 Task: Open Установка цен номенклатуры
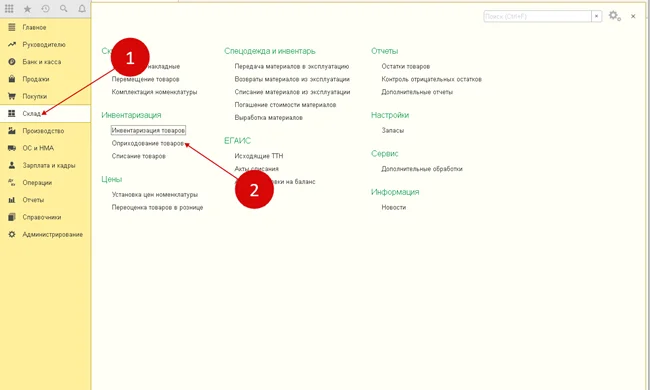(155, 194)
